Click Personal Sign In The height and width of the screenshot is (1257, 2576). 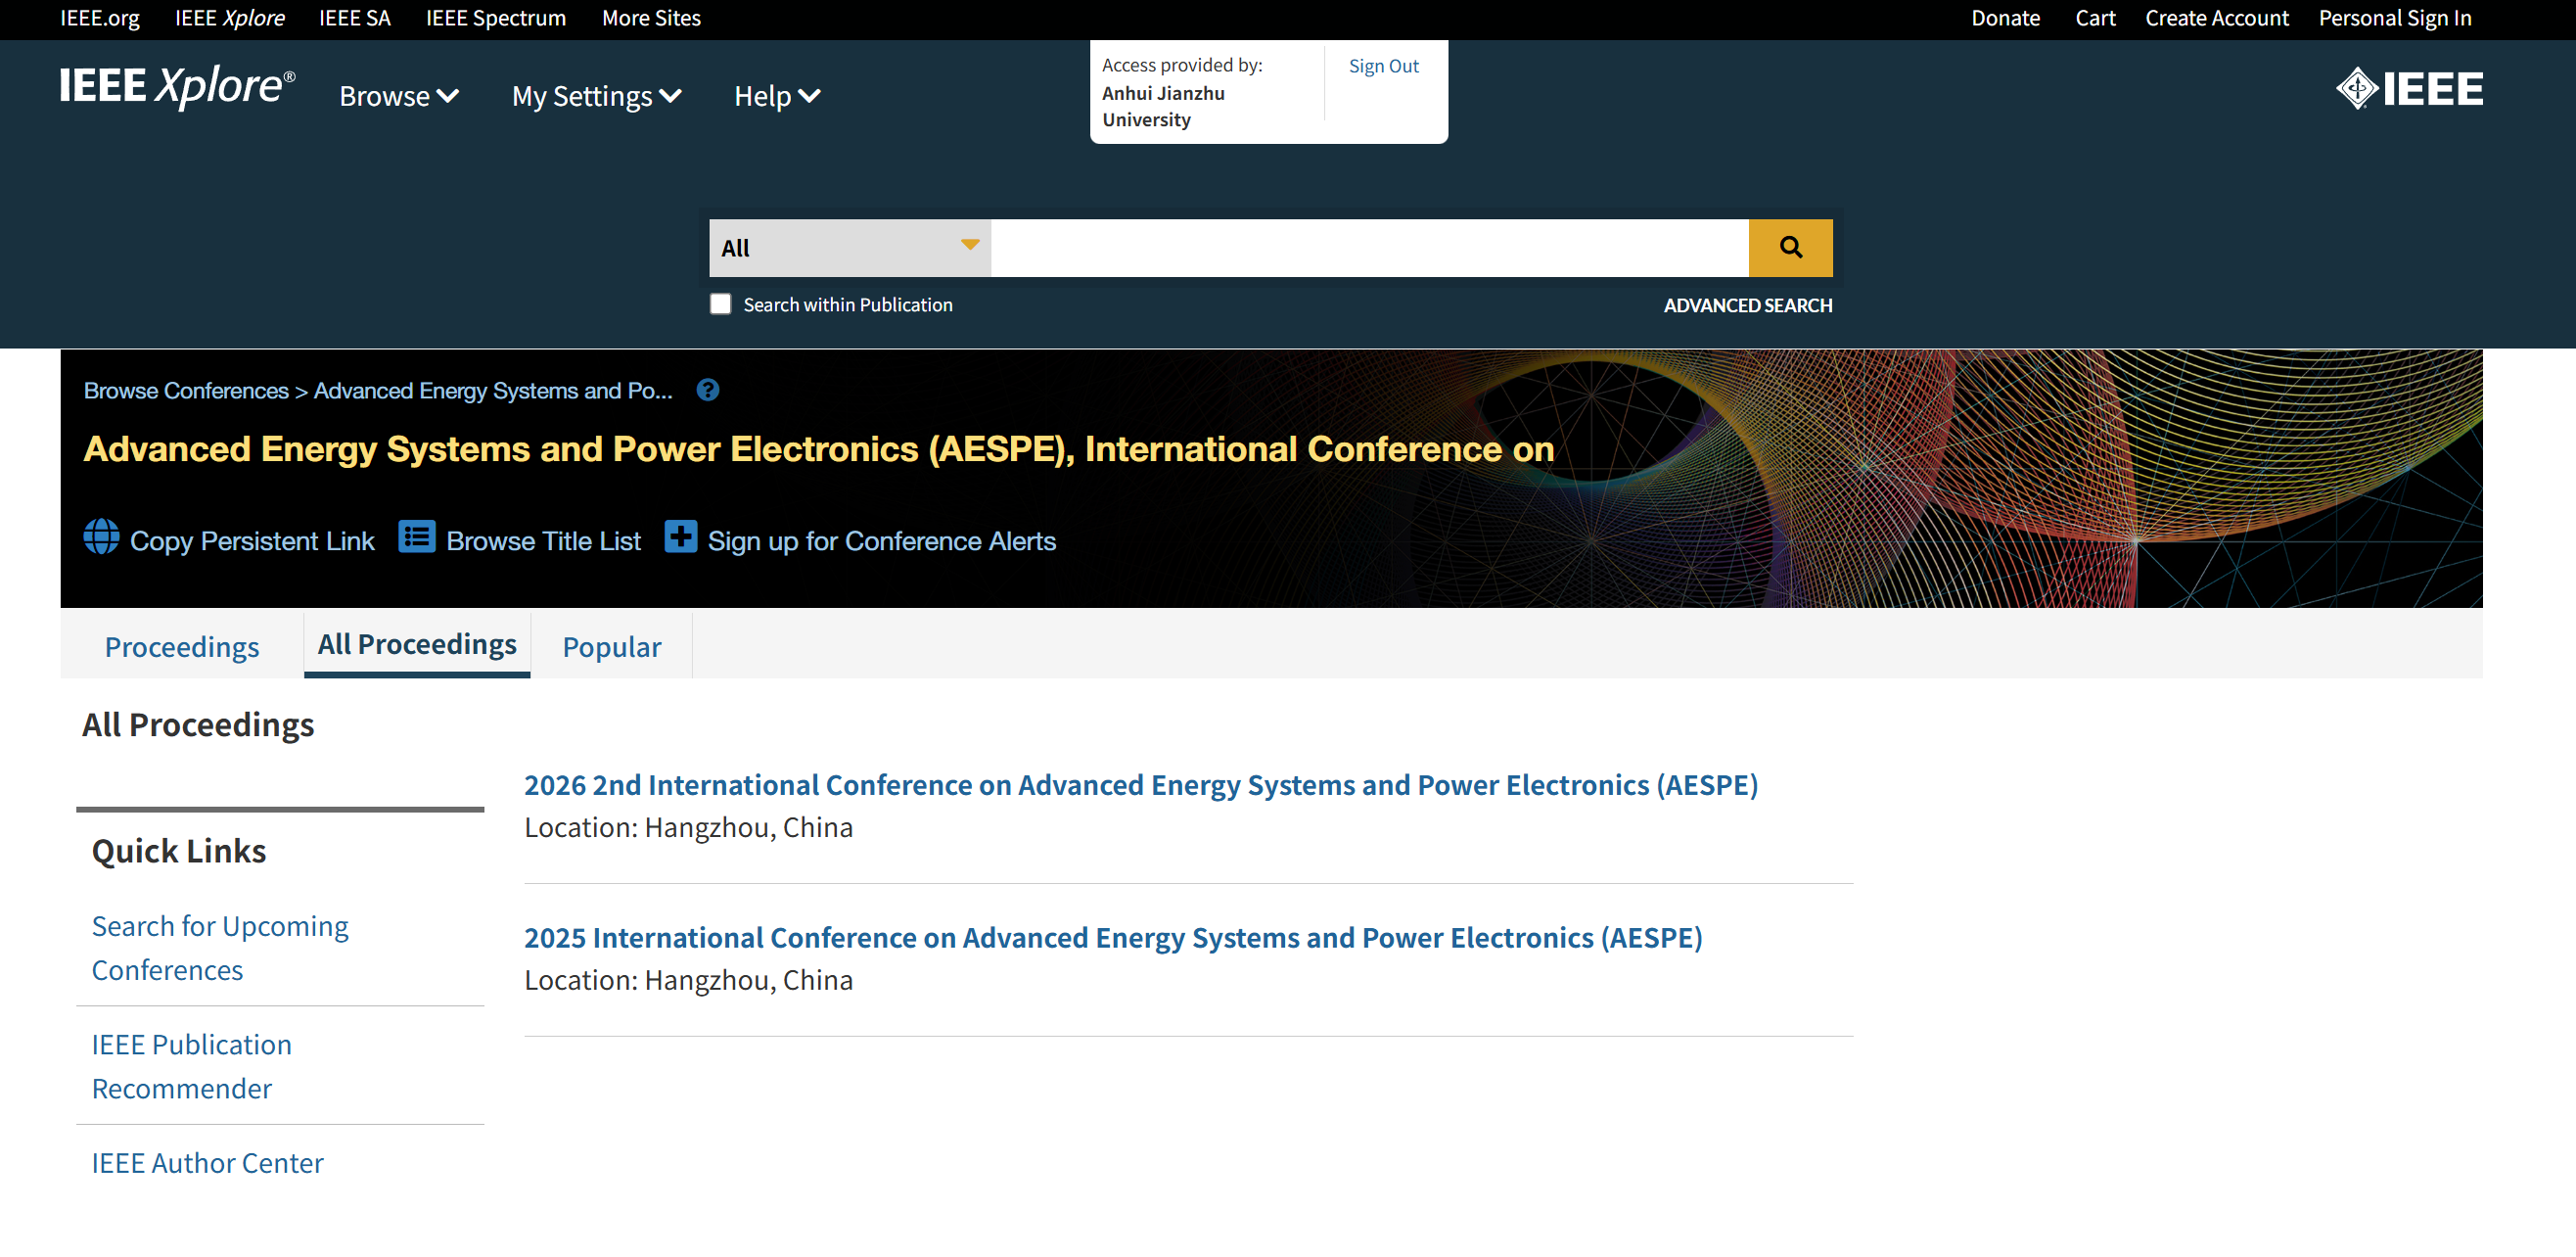pos(2395,18)
